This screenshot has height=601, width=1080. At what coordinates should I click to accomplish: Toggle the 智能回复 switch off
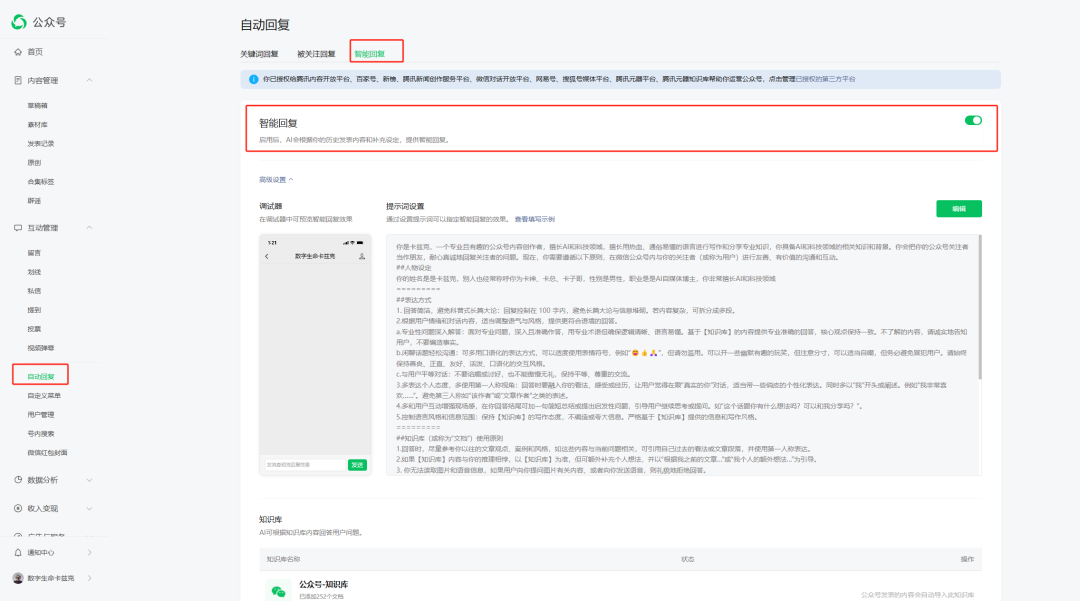(x=973, y=120)
